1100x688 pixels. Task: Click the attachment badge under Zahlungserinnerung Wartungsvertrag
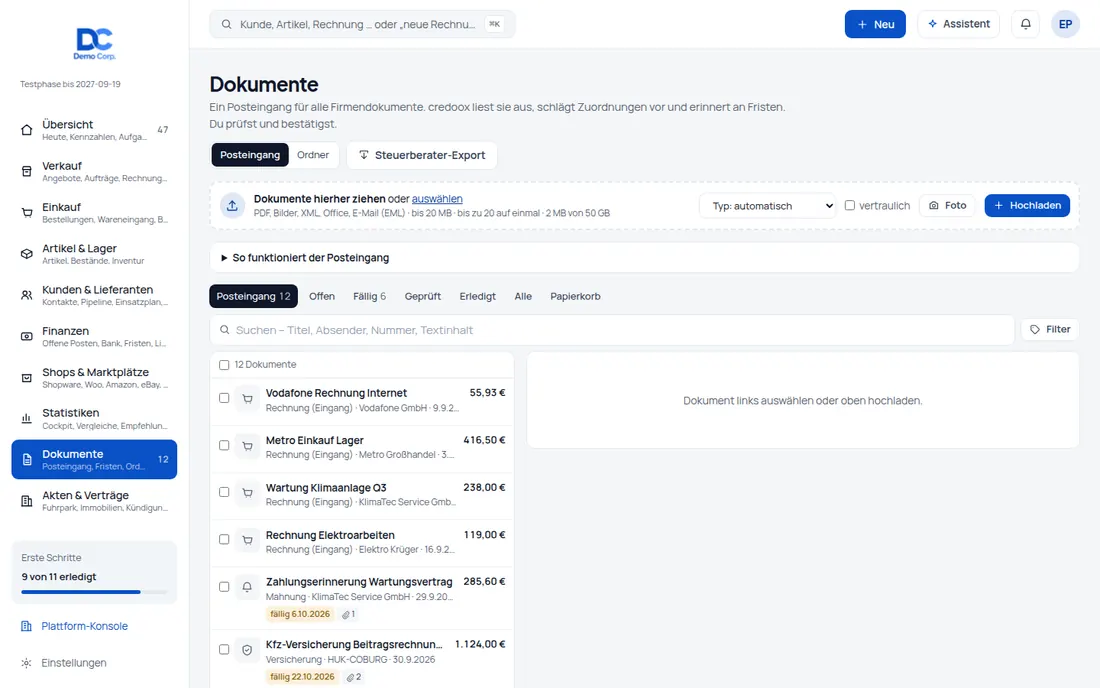349,614
